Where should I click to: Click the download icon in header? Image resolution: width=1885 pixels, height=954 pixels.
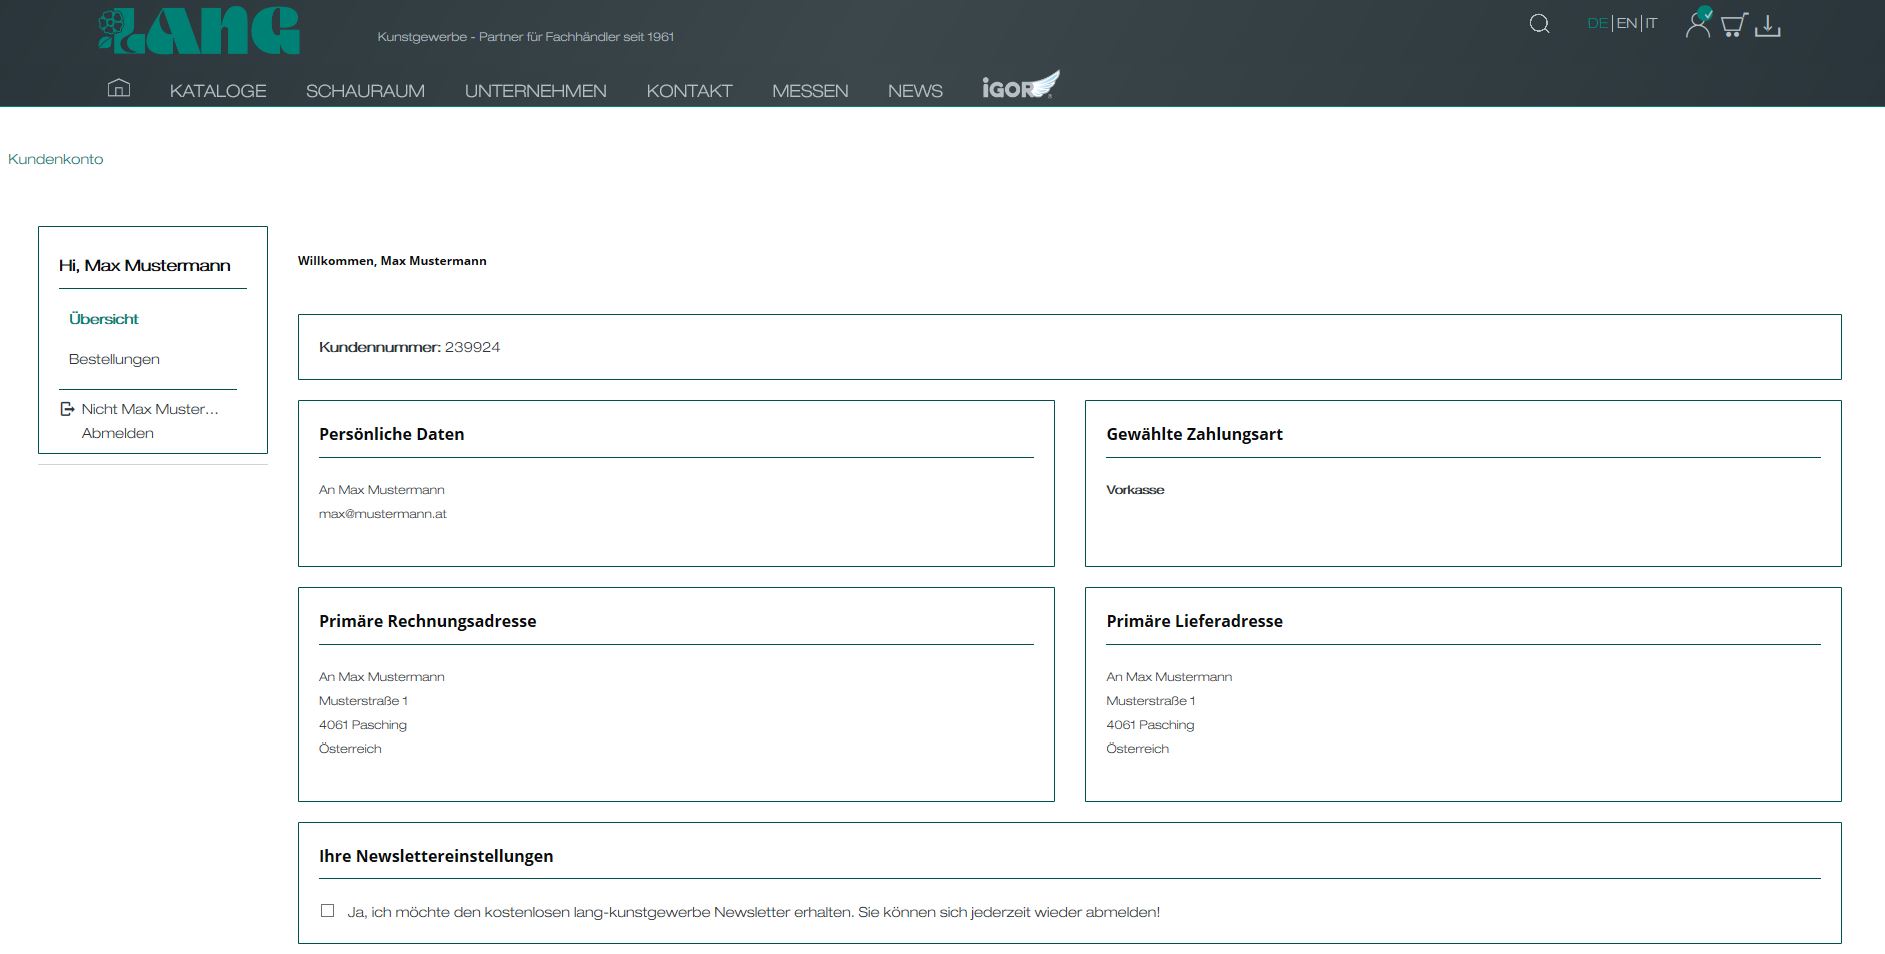(x=1768, y=25)
